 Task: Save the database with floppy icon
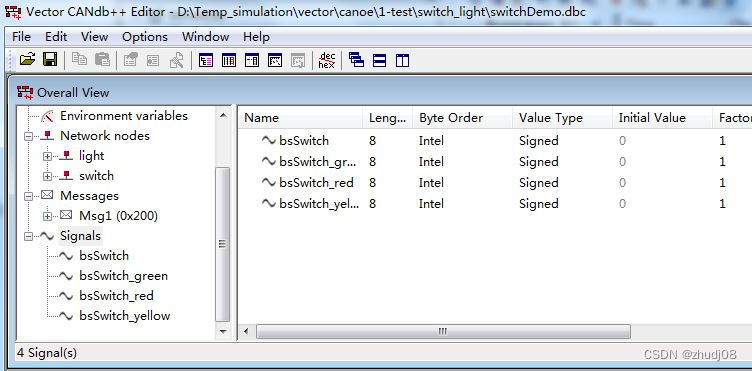[x=50, y=59]
